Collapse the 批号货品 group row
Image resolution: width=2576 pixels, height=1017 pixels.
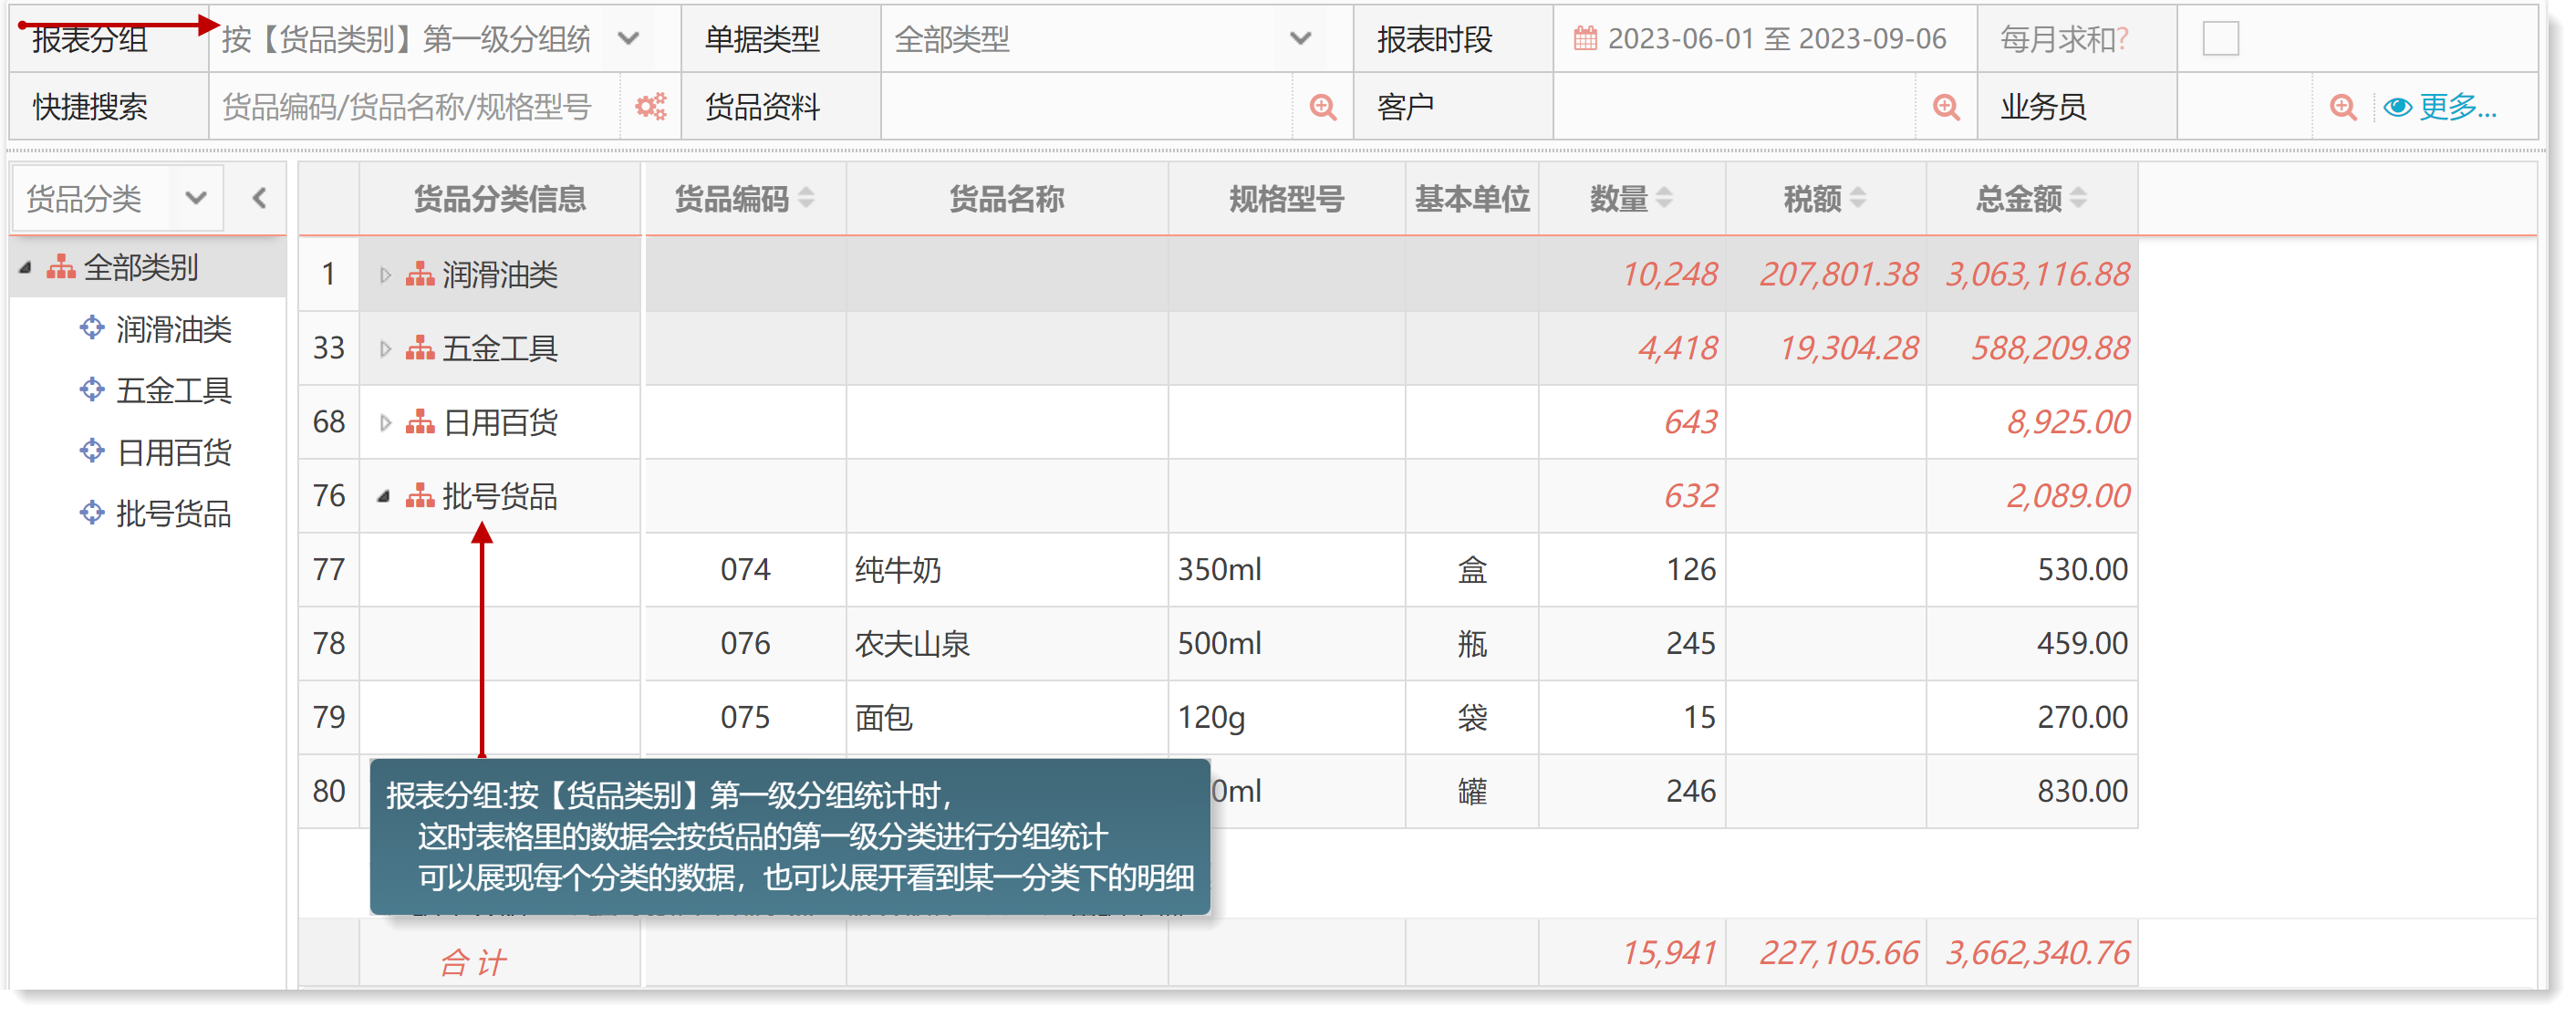tap(384, 496)
